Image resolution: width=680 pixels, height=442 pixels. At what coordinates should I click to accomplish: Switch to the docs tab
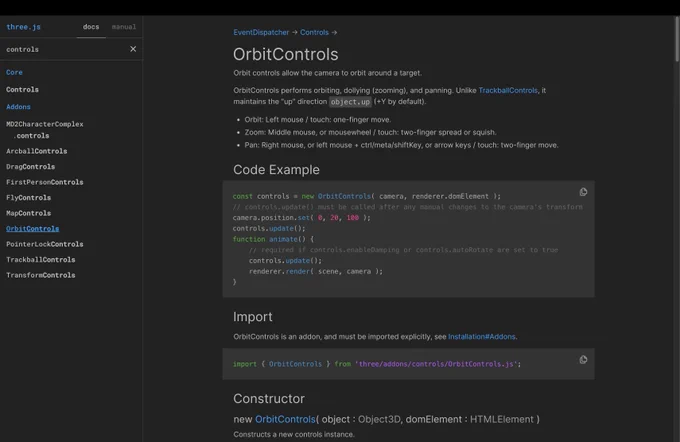tap(91, 27)
